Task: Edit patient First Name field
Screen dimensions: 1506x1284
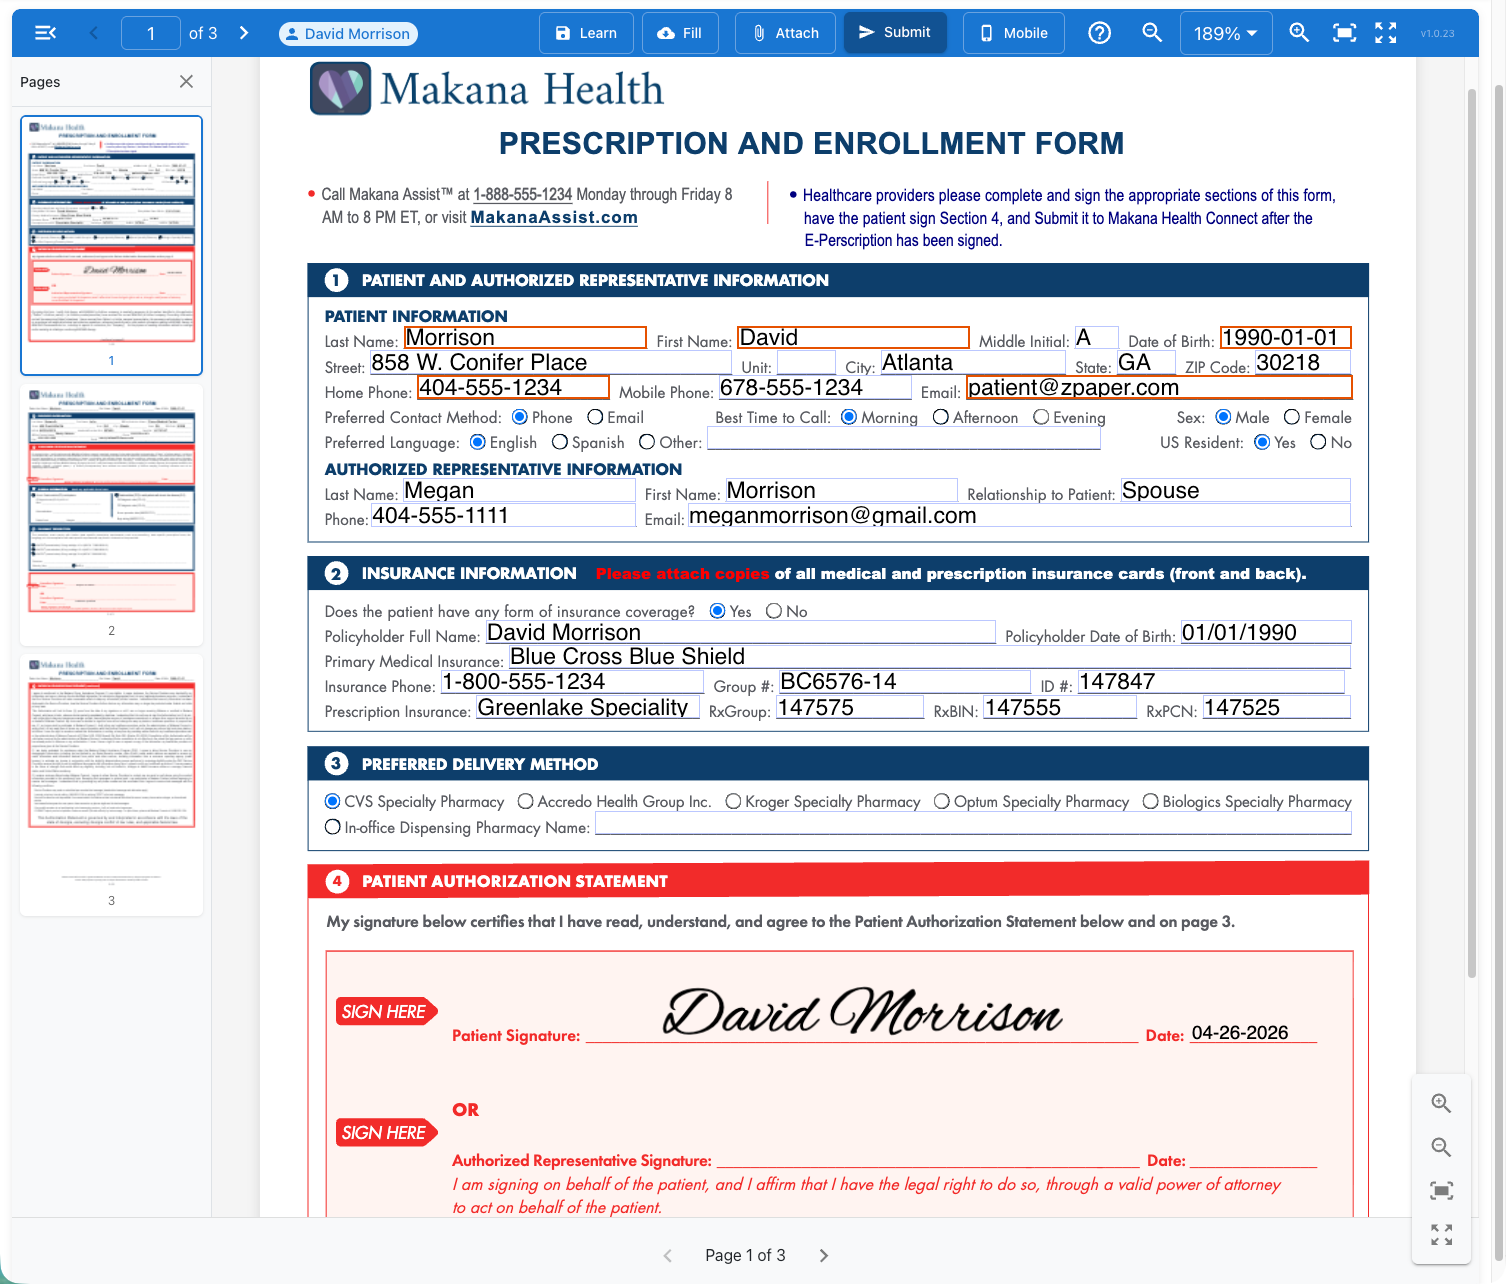Action: [x=853, y=338]
